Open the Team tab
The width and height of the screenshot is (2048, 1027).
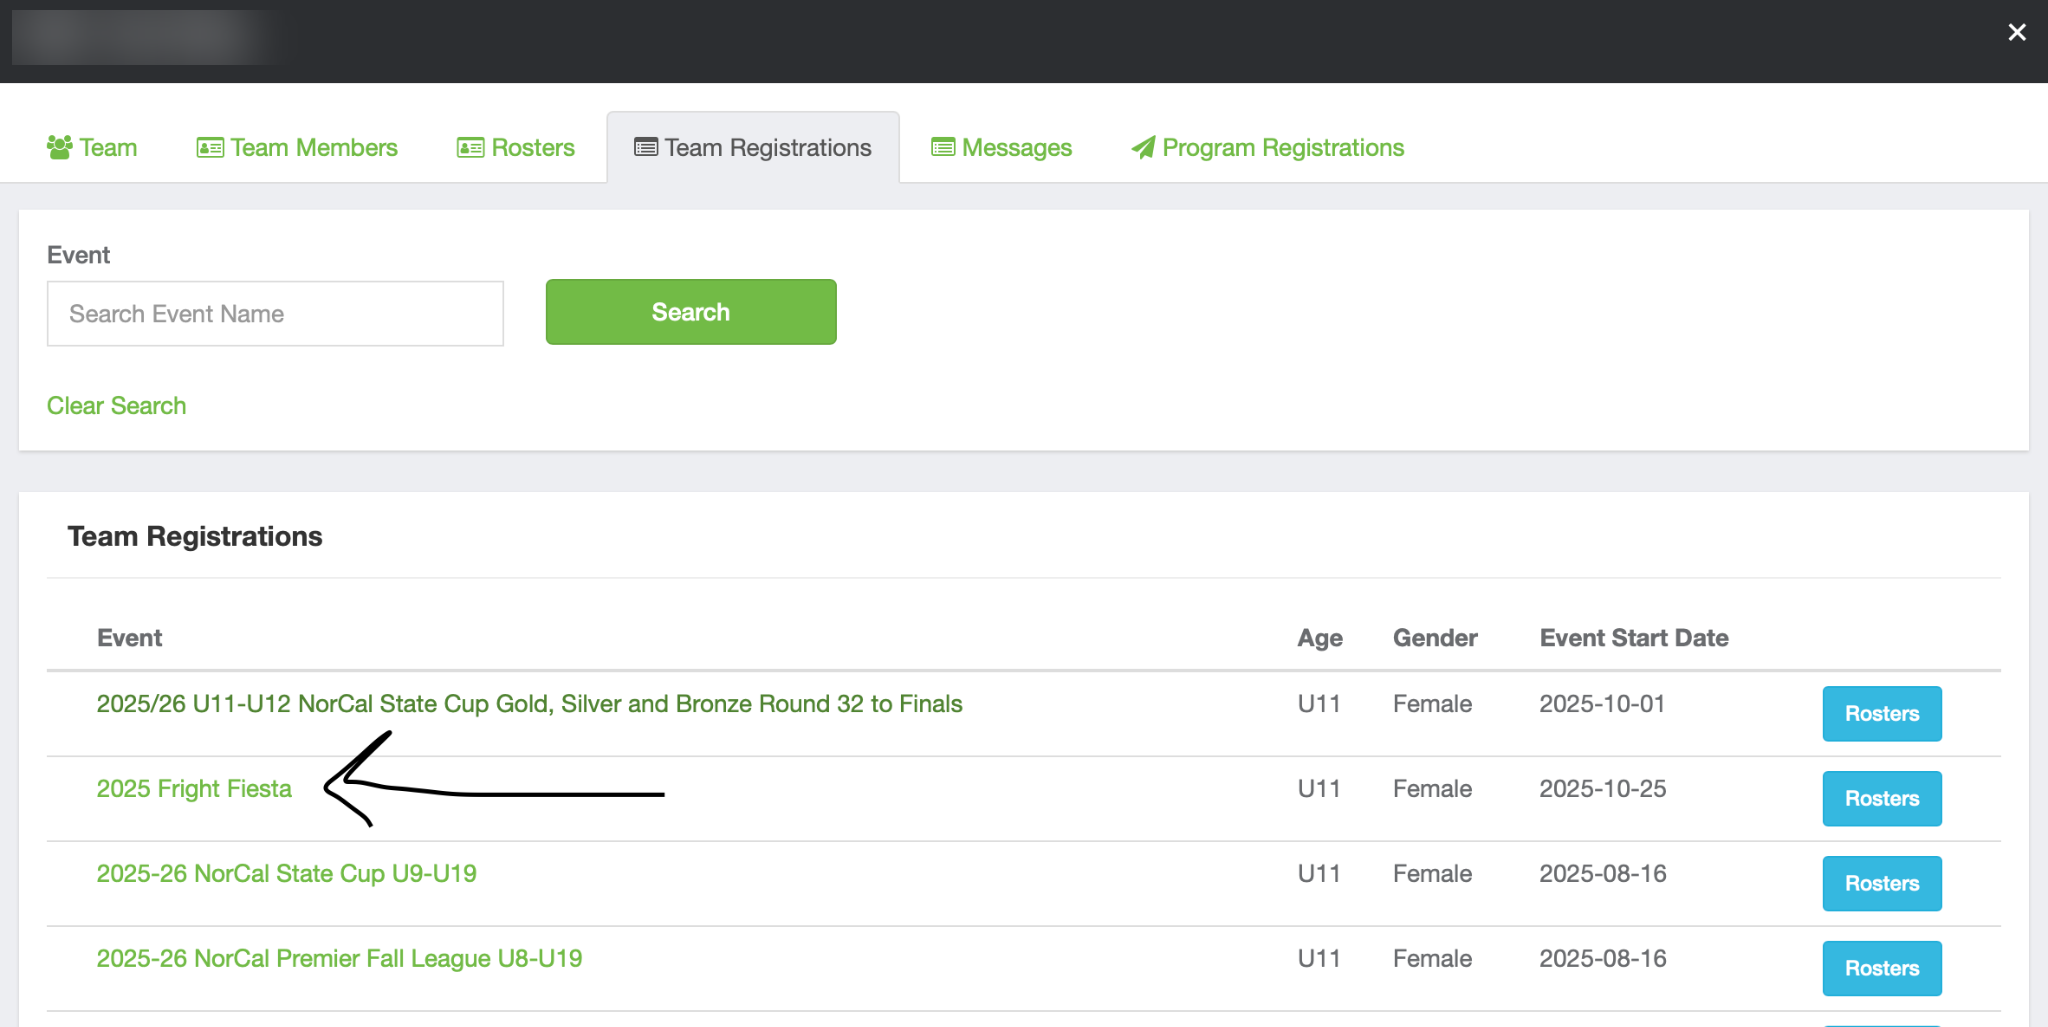(x=92, y=148)
